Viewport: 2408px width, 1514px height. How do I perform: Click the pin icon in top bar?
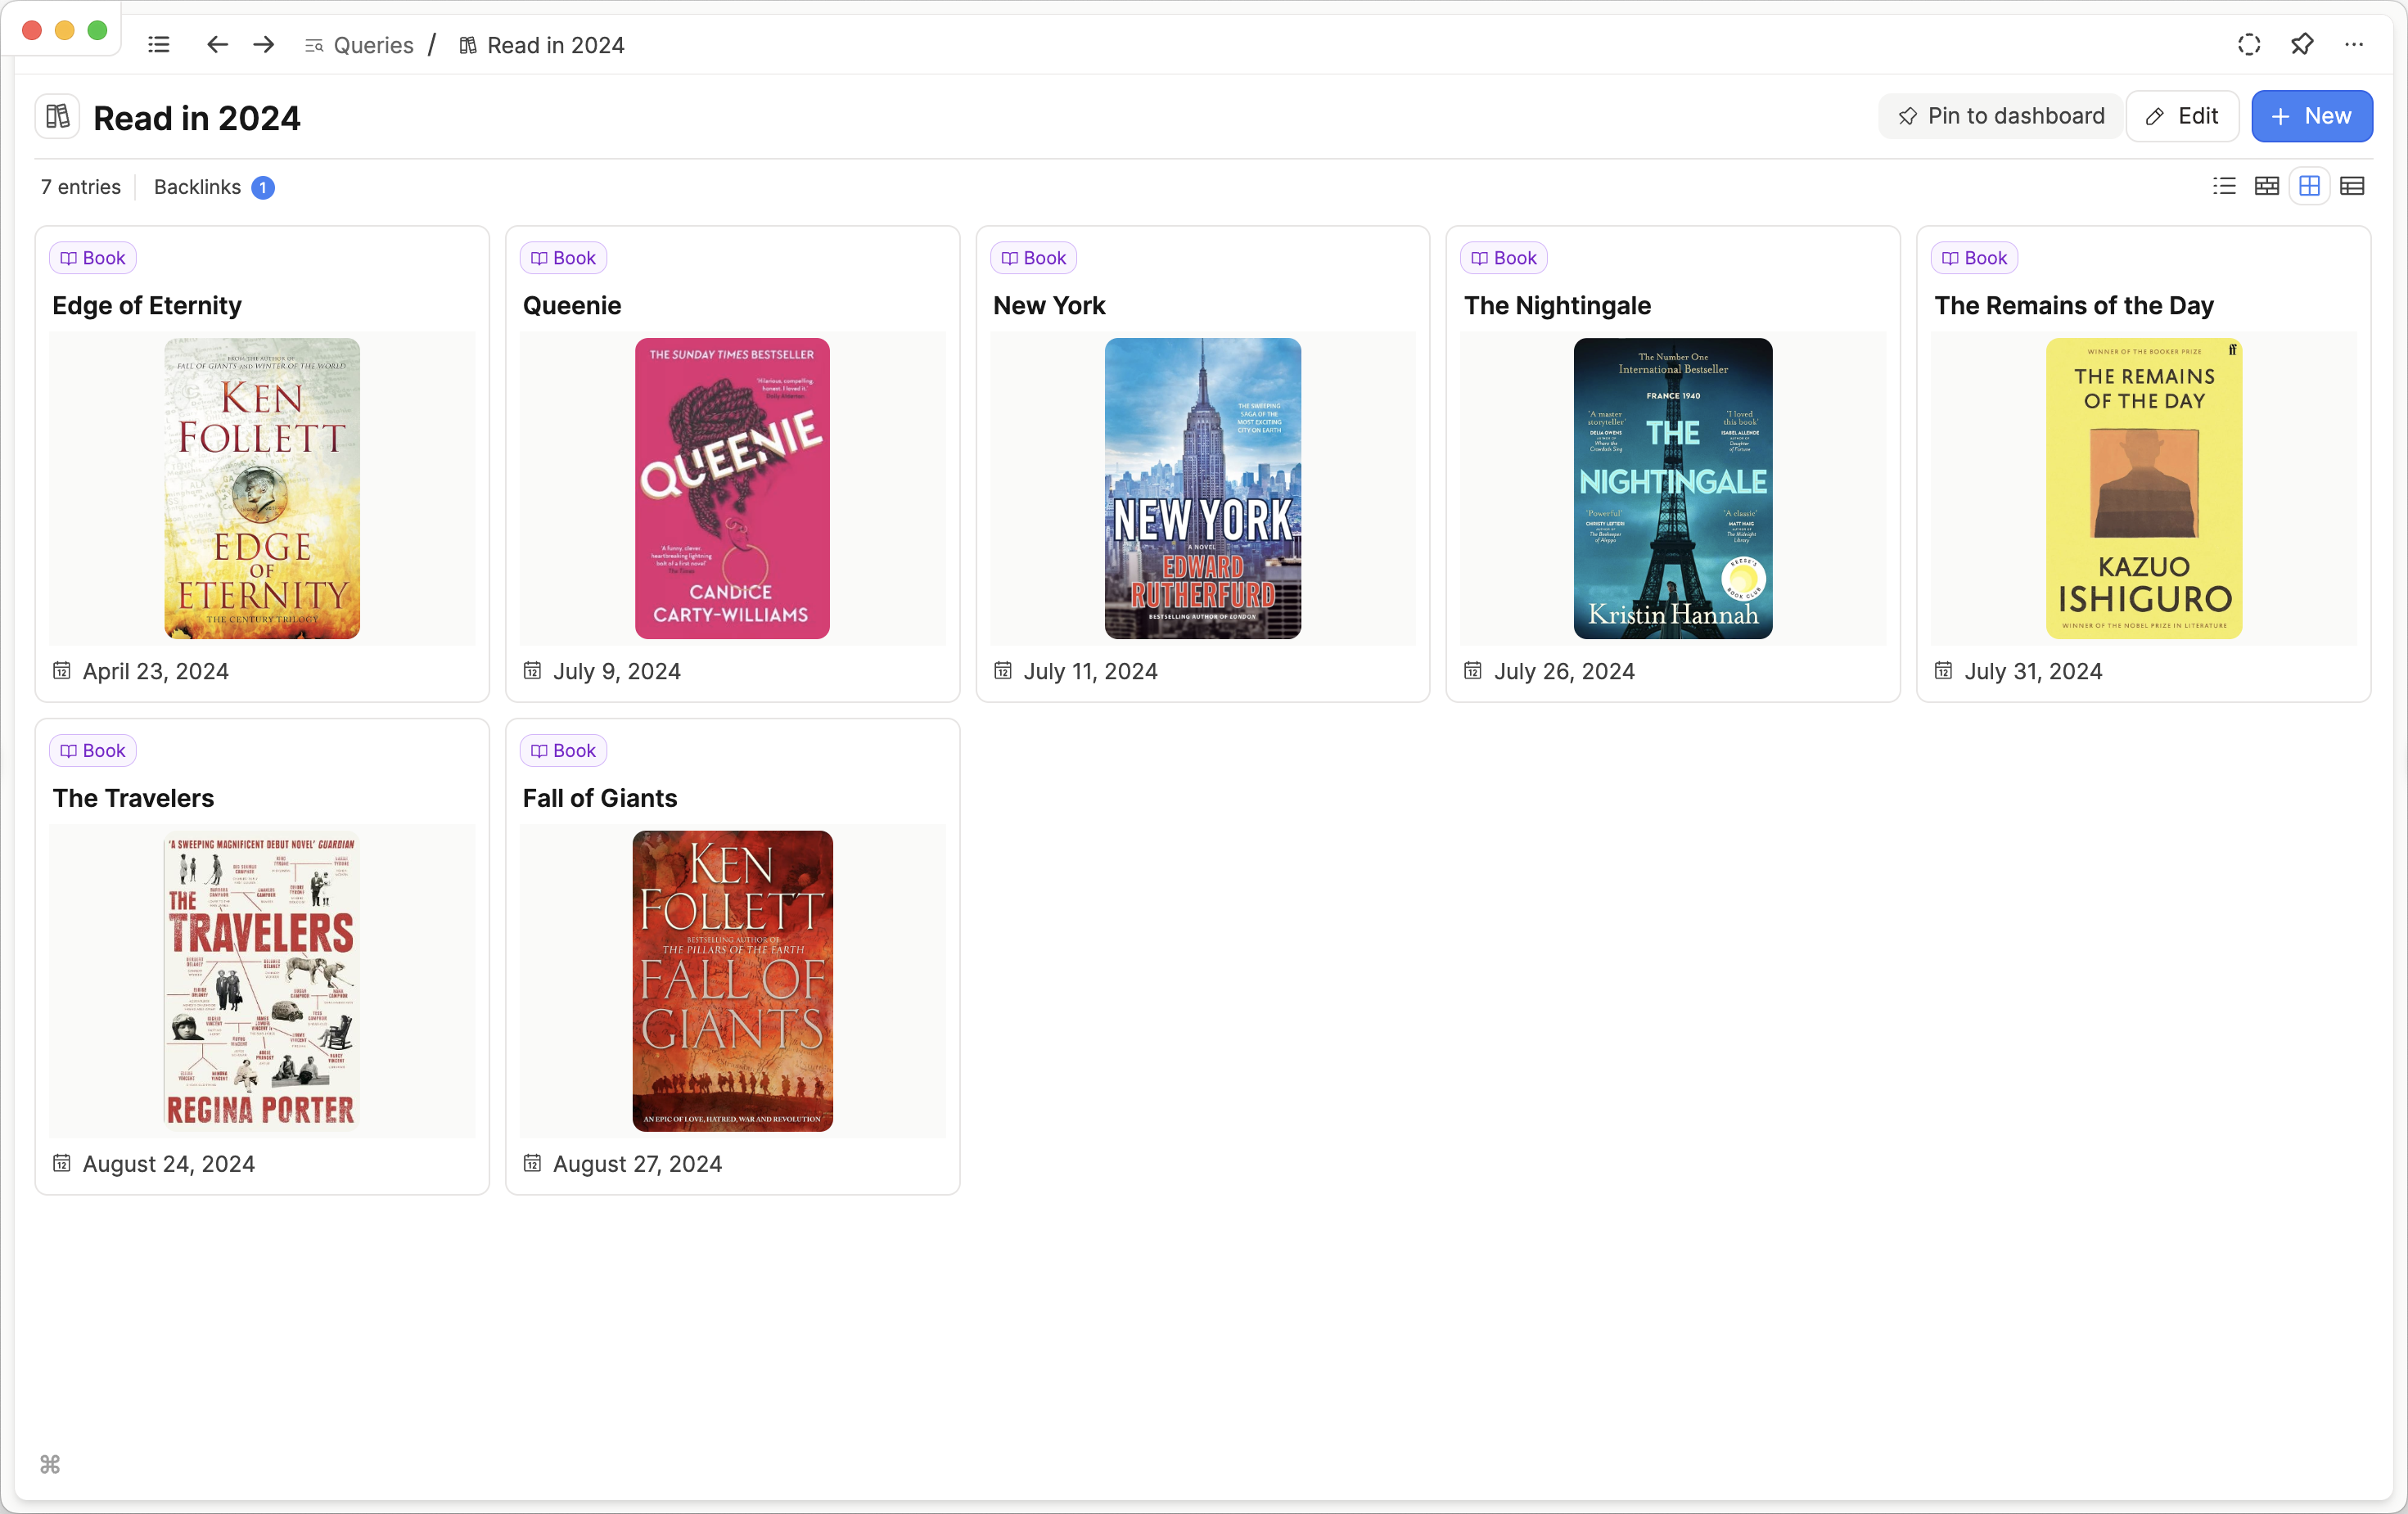(2302, 45)
